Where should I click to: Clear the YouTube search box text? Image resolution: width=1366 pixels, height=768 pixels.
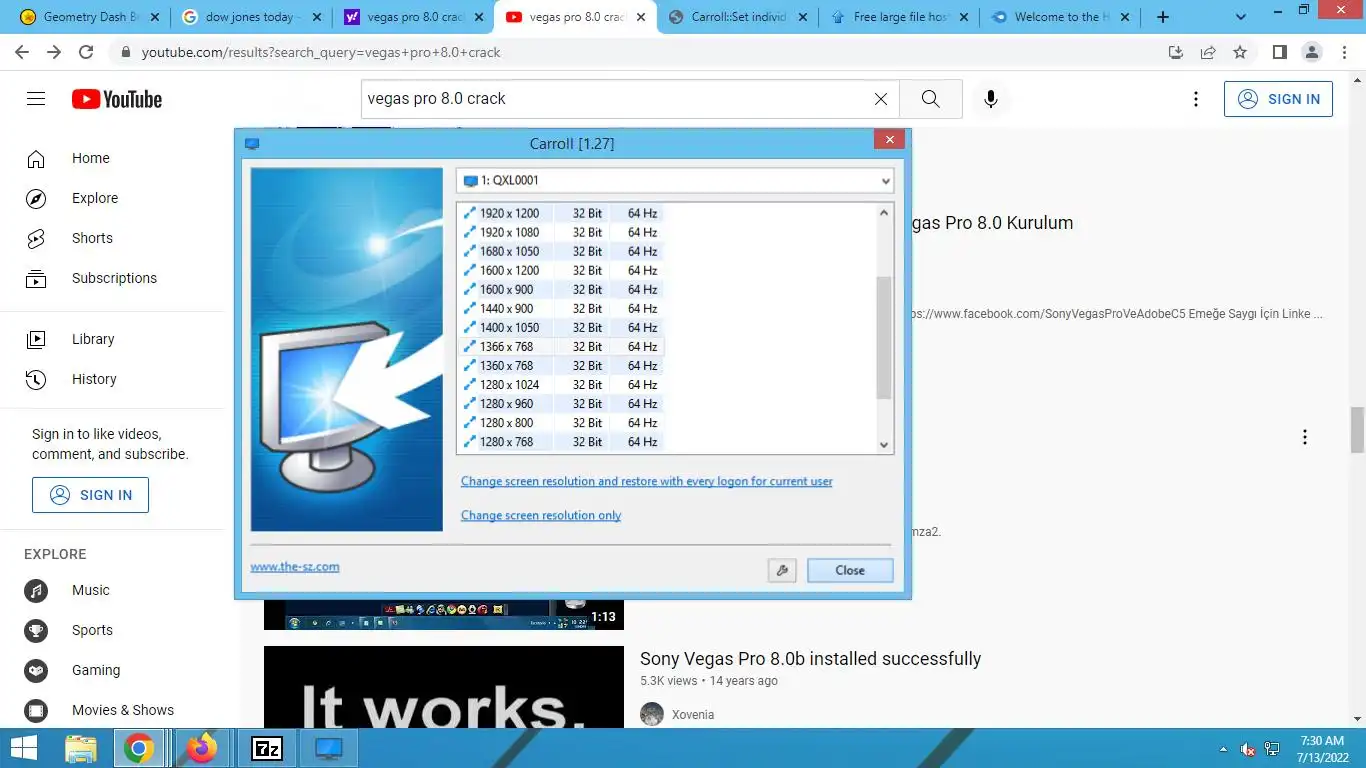tap(881, 99)
